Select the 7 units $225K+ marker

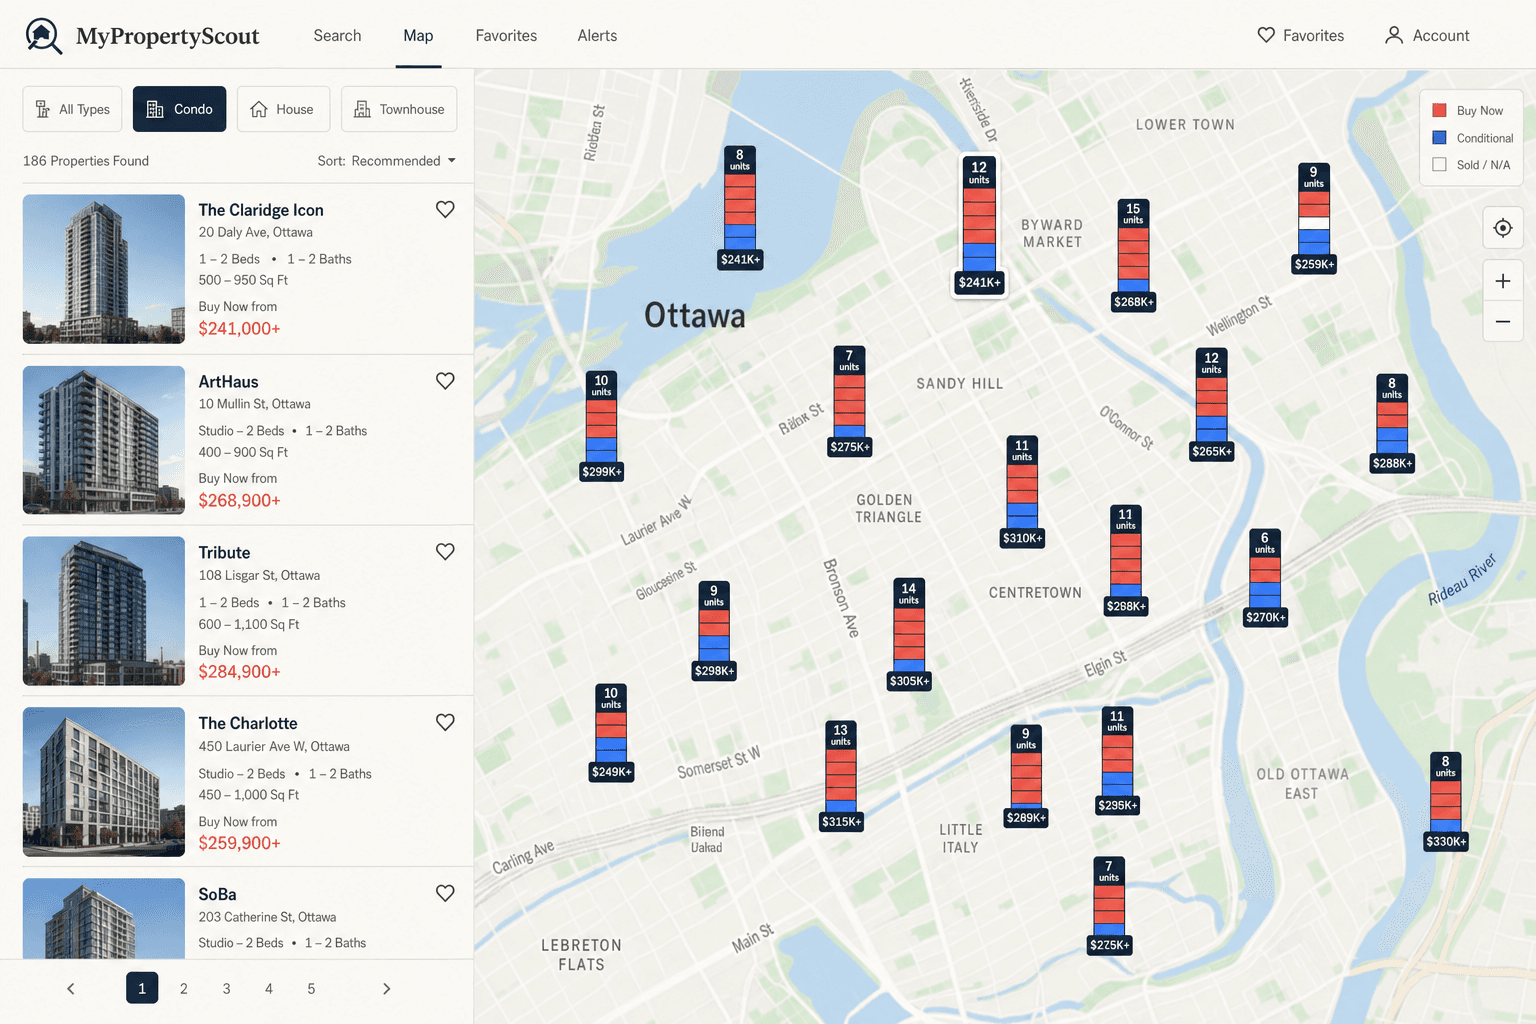pyautogui.click(x=1109, y=906)
